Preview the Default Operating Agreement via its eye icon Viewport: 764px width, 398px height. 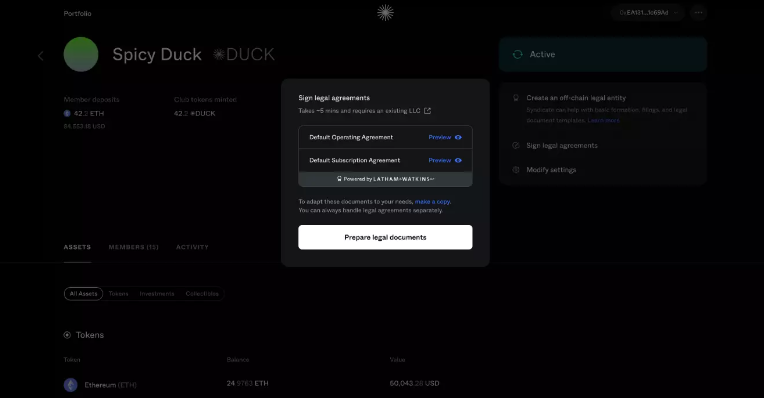click(458, 137)
